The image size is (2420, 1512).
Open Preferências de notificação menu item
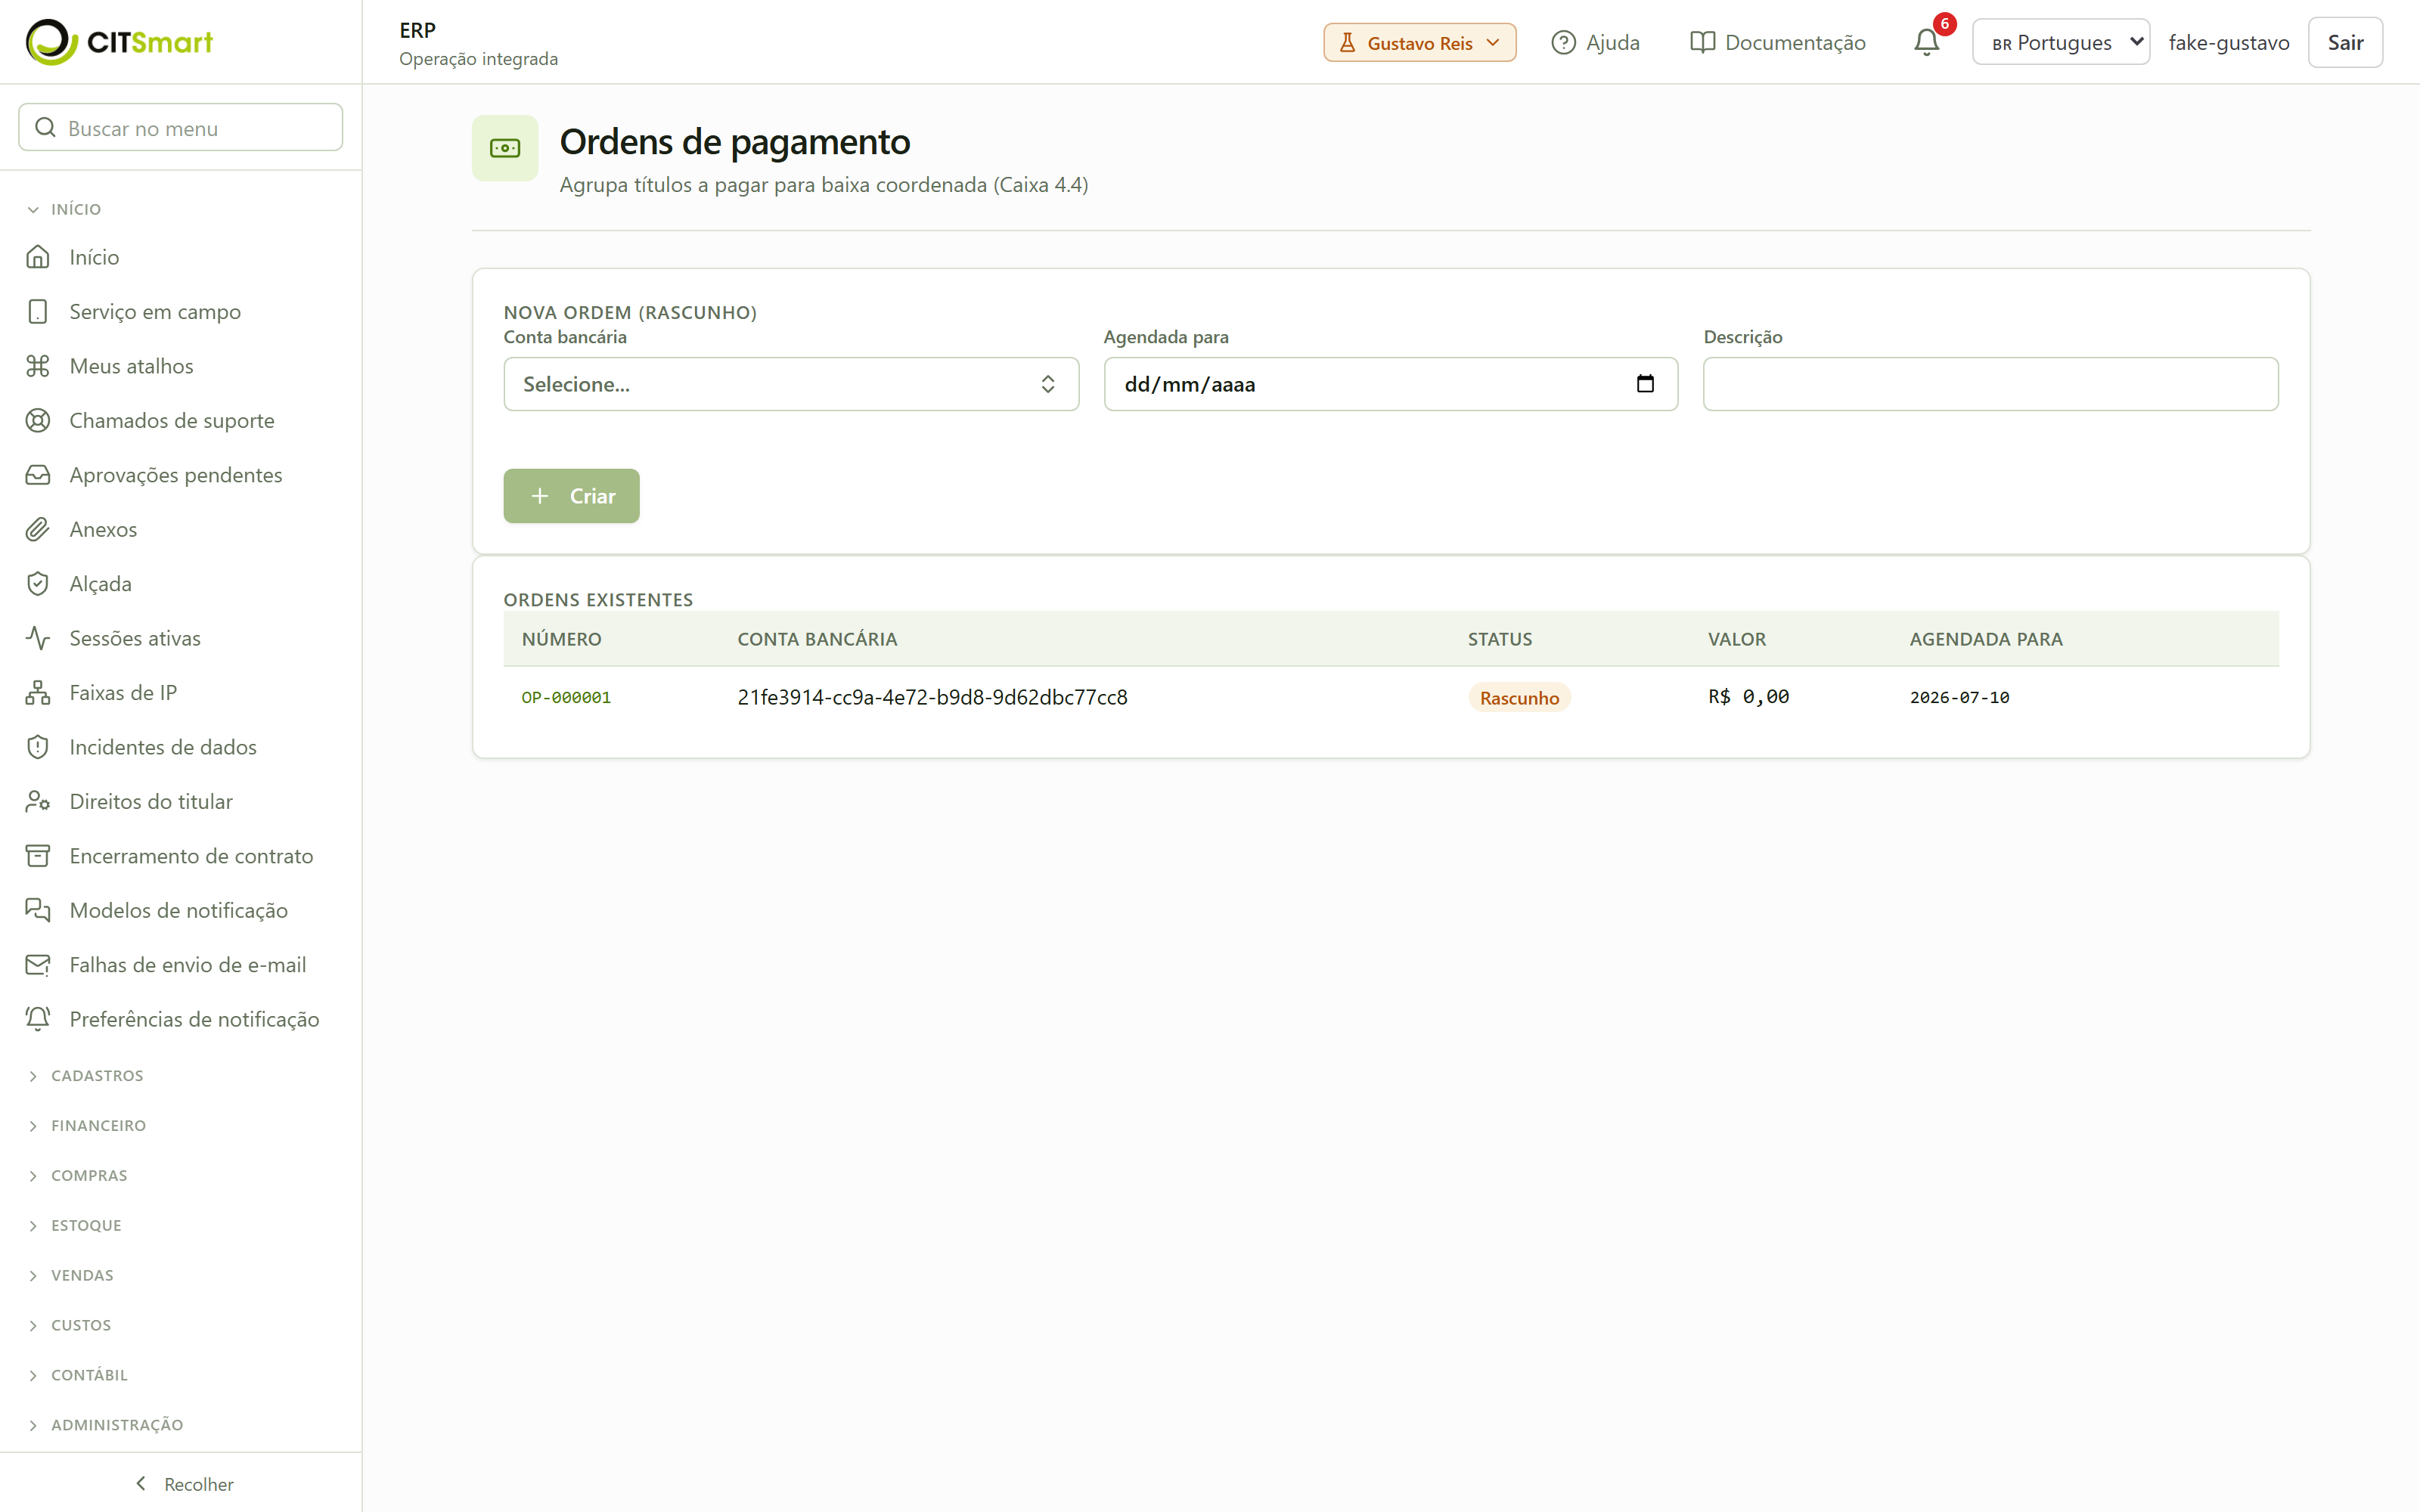180,1019
